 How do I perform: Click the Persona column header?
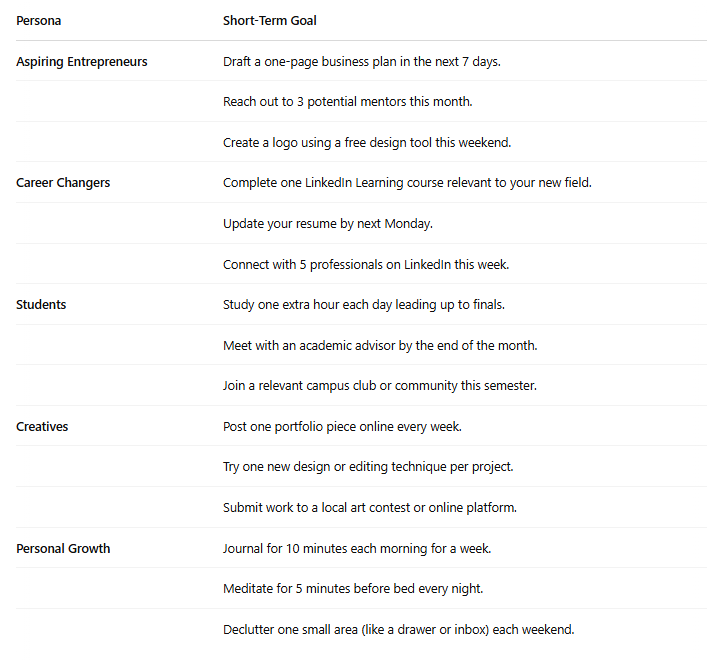coord(39,21)
